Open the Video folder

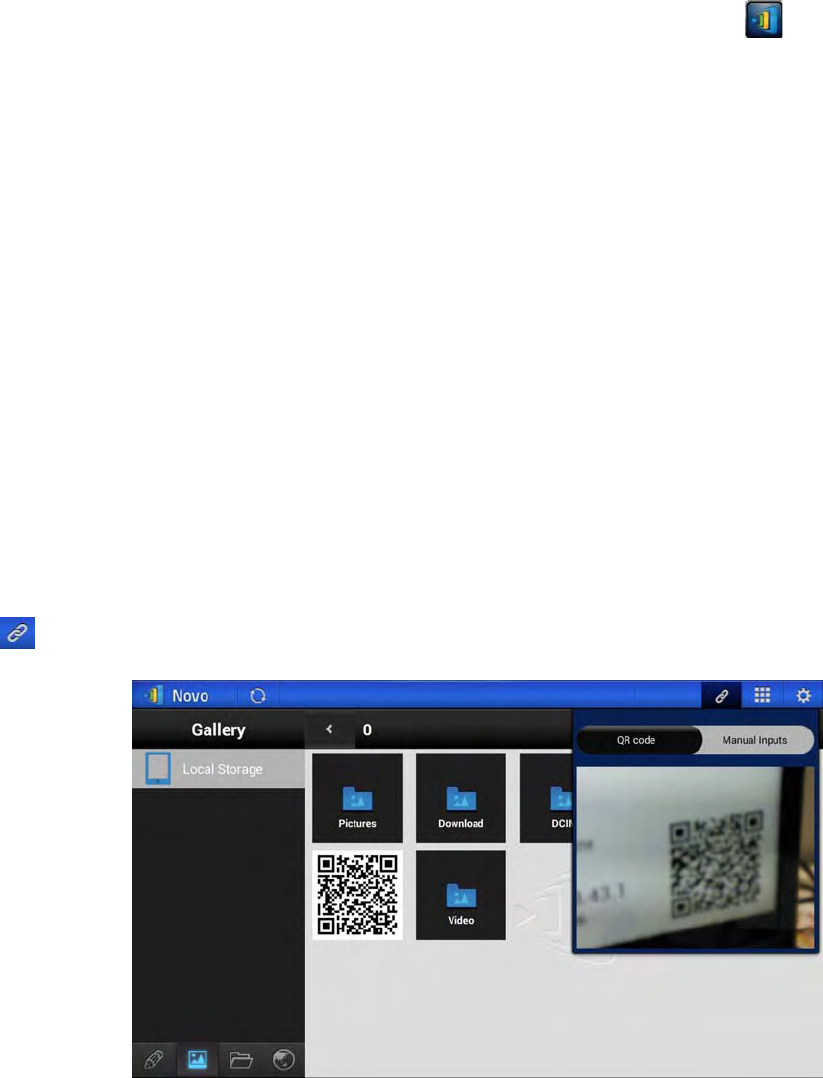point(461,895)
